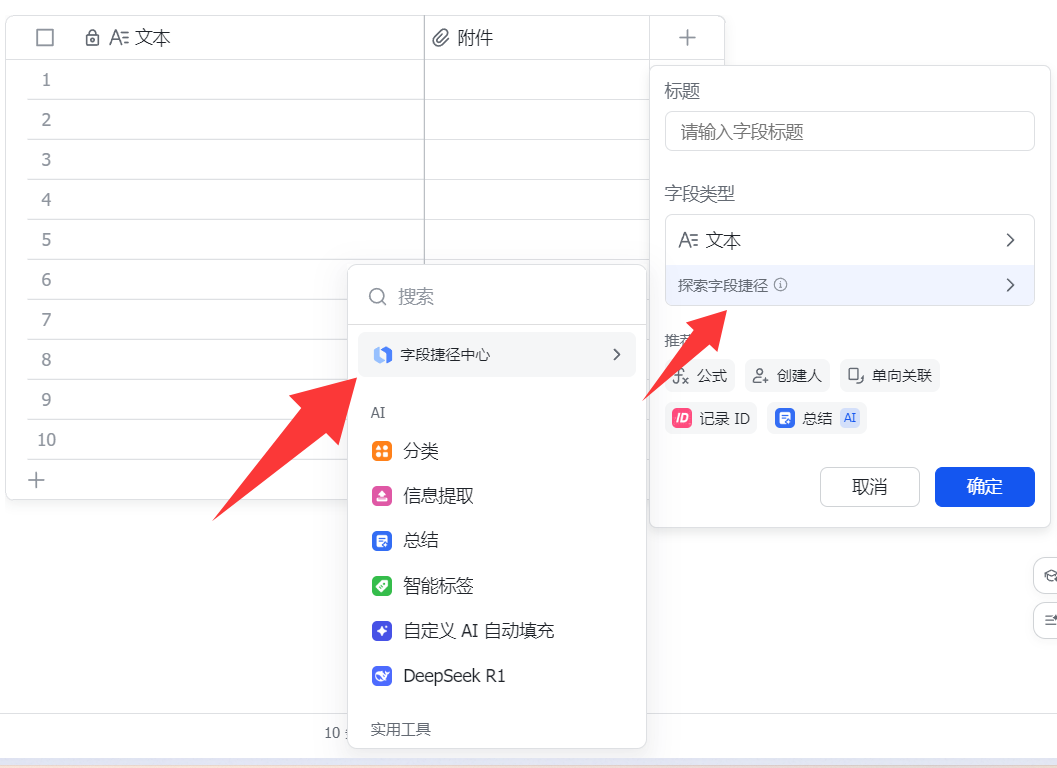
Task: Open the 文本 field type dropdown
Action: [x=849, y=240]
